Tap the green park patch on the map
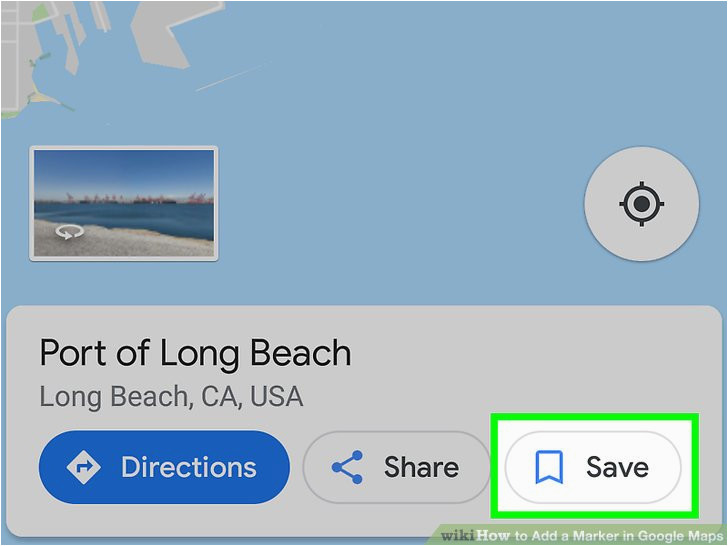728x546 pixels. click(40, 13)
